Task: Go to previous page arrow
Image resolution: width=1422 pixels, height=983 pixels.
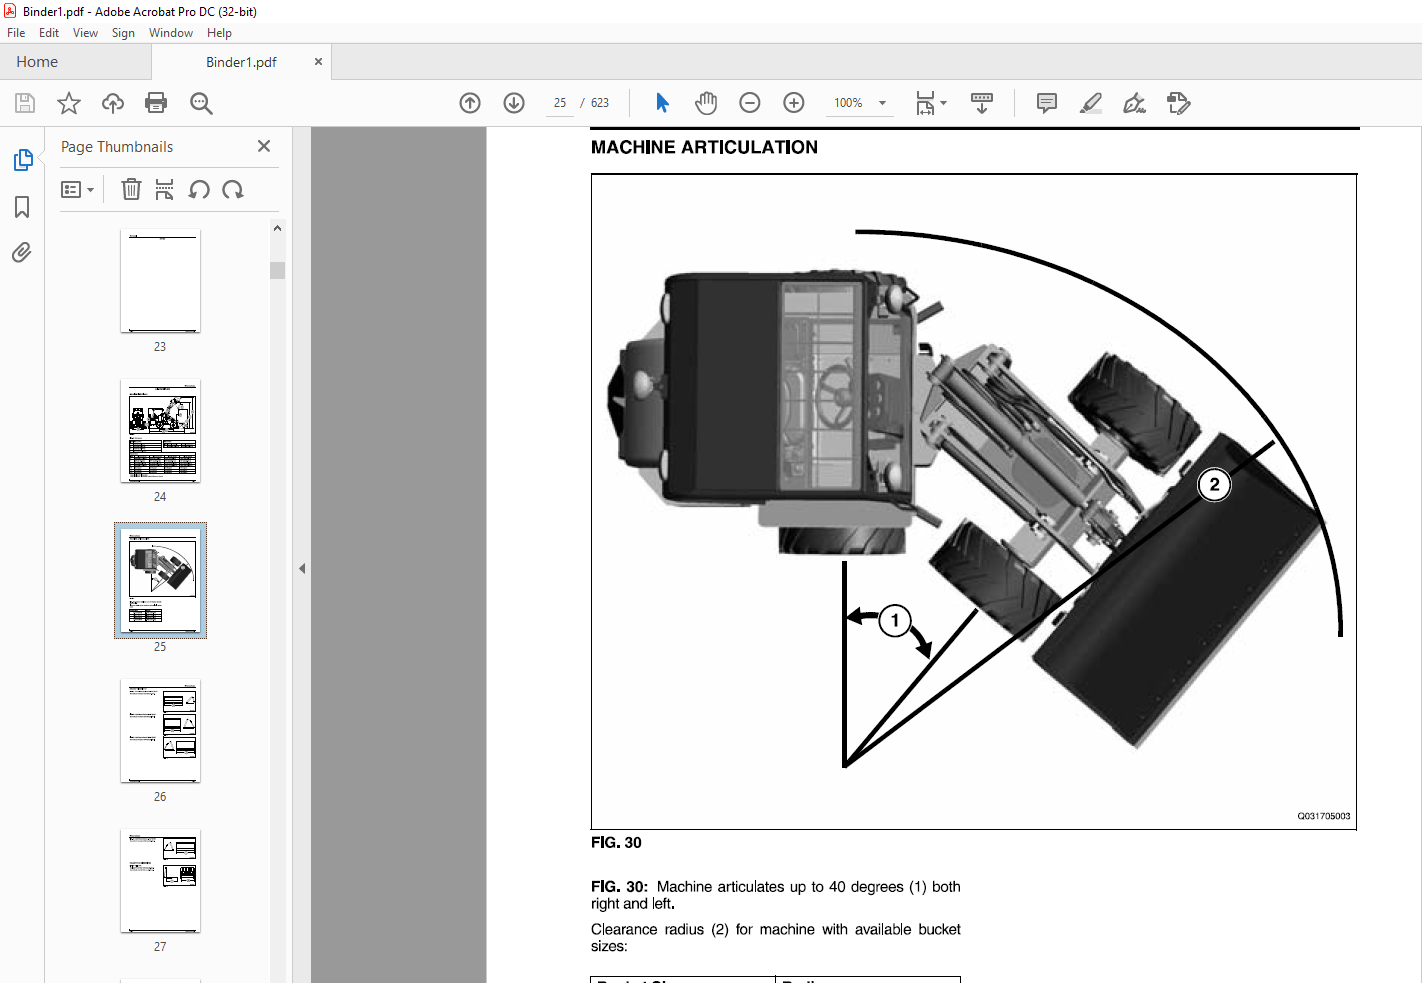Action: [470, 103]
